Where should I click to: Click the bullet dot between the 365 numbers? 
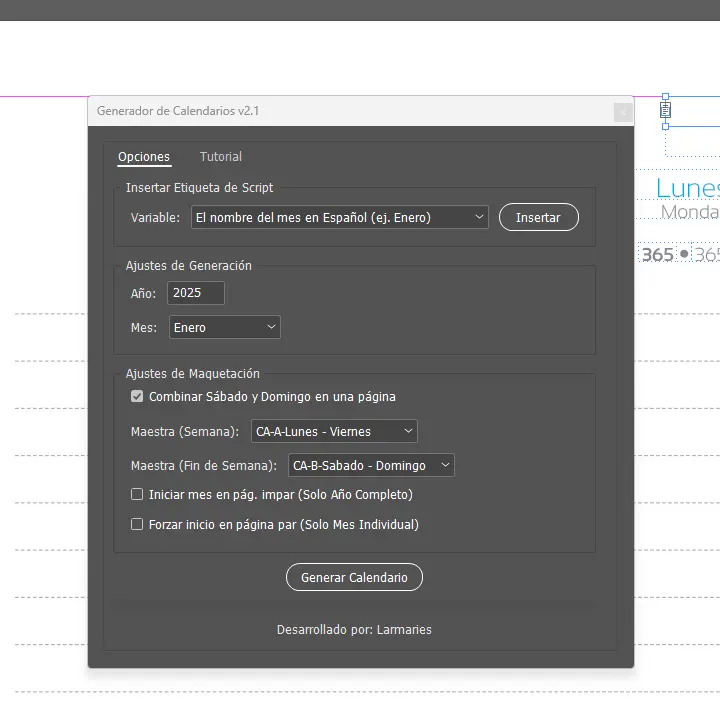click(684, 254)
